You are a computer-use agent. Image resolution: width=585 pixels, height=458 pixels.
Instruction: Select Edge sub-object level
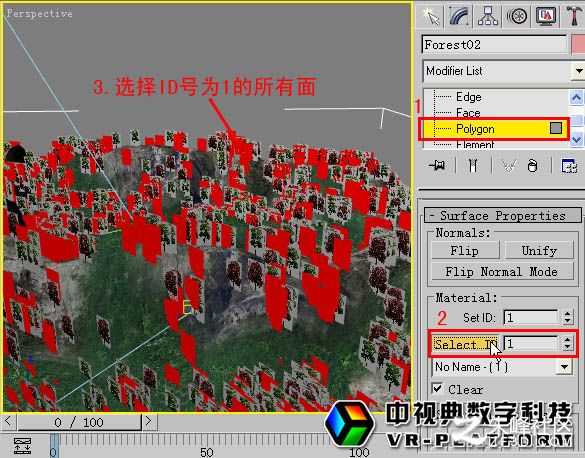point(469,97)
